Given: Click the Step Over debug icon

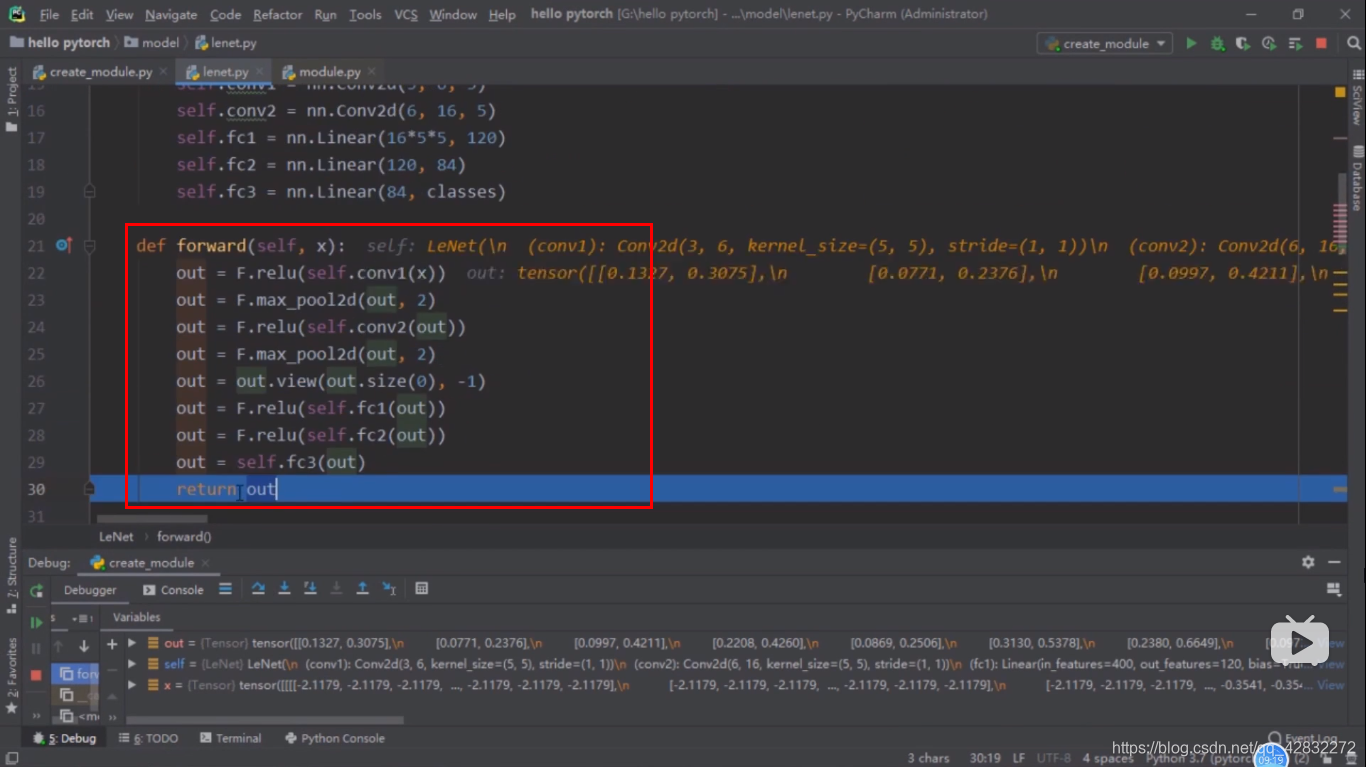Looking at the screenshot, I should pos(258,589).
